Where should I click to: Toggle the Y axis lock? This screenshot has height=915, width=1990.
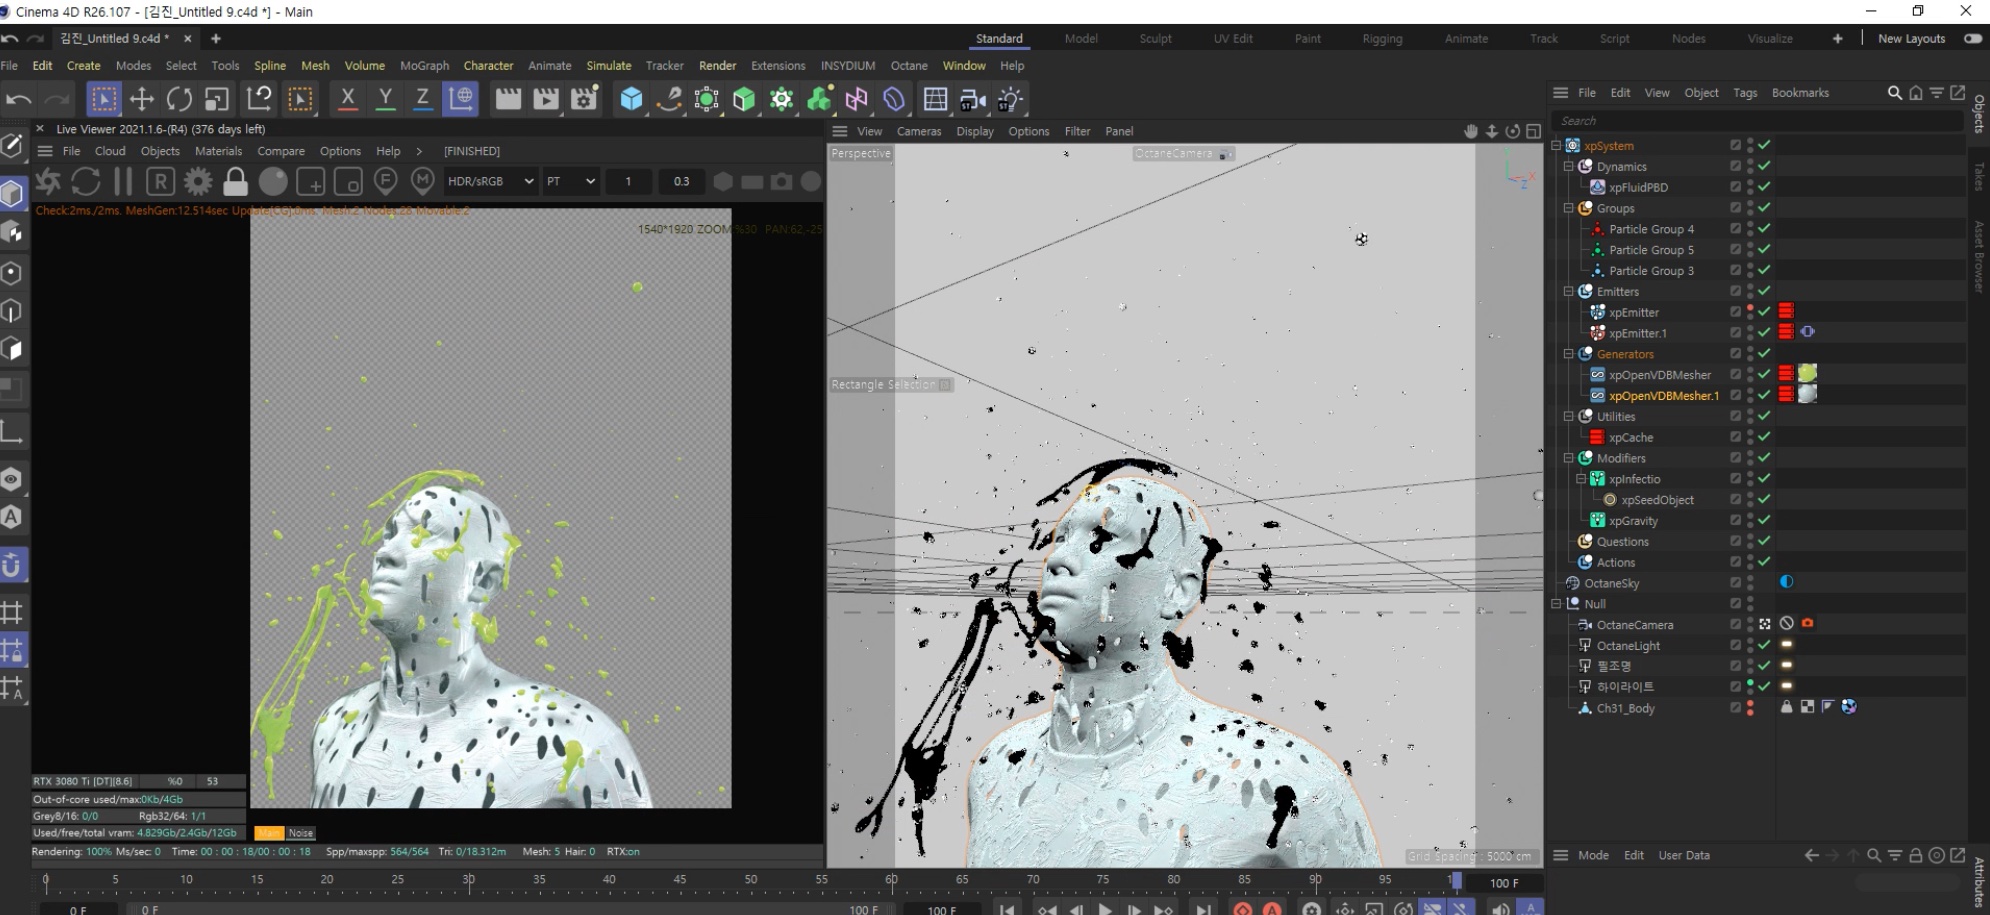[385, 99]
